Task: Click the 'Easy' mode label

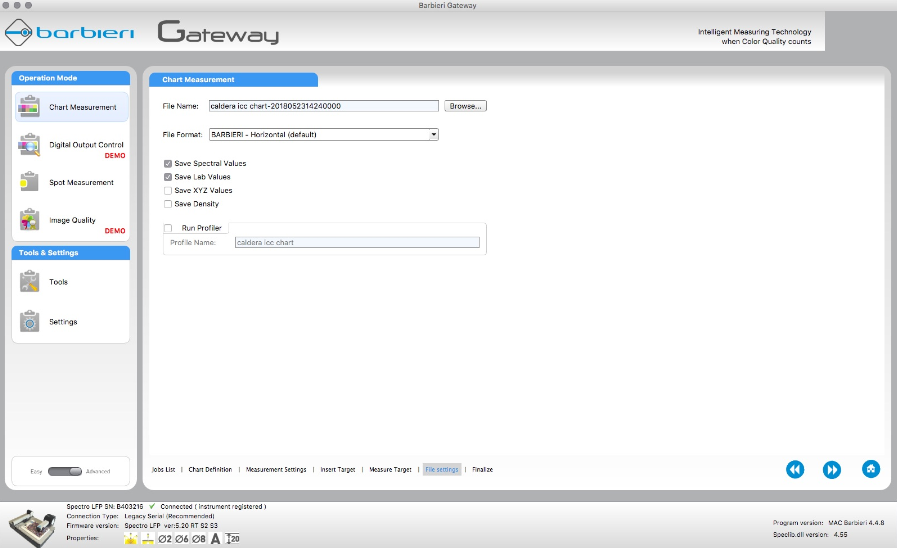Action: point(36,471)
